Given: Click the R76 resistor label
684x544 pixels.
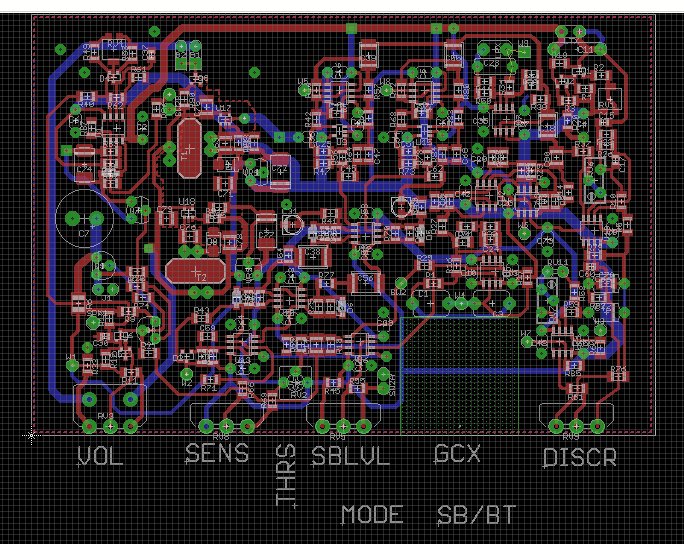Looking at the screenshot, I should pos(618,369).
